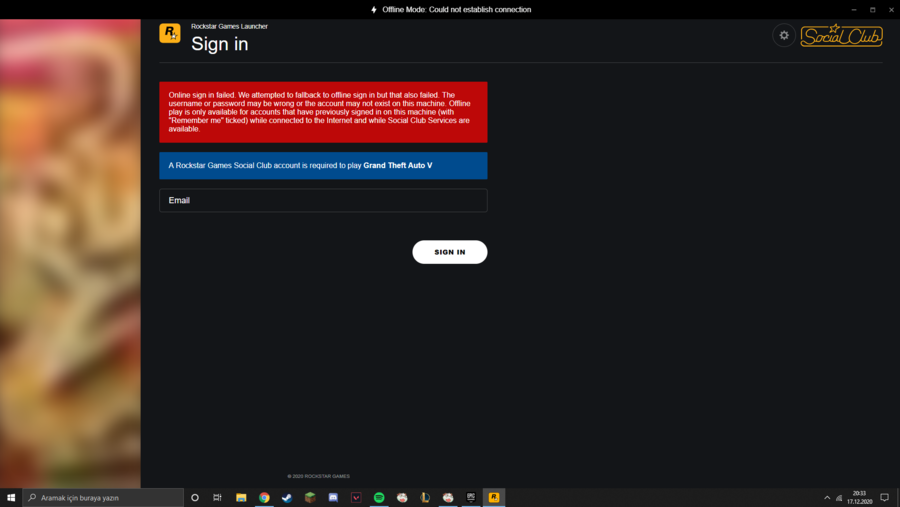This screenshot has width=900, height=507.
Task: Click the SIGN IN button
Action: point(449,252)
